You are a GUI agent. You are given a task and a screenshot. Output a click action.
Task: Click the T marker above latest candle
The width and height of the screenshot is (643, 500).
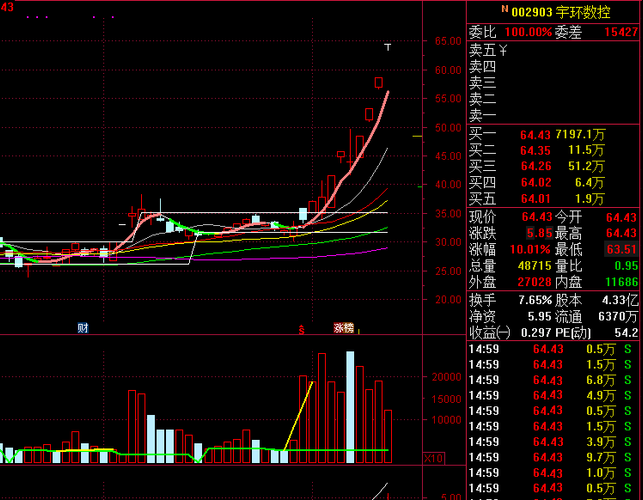pos(388,47)
